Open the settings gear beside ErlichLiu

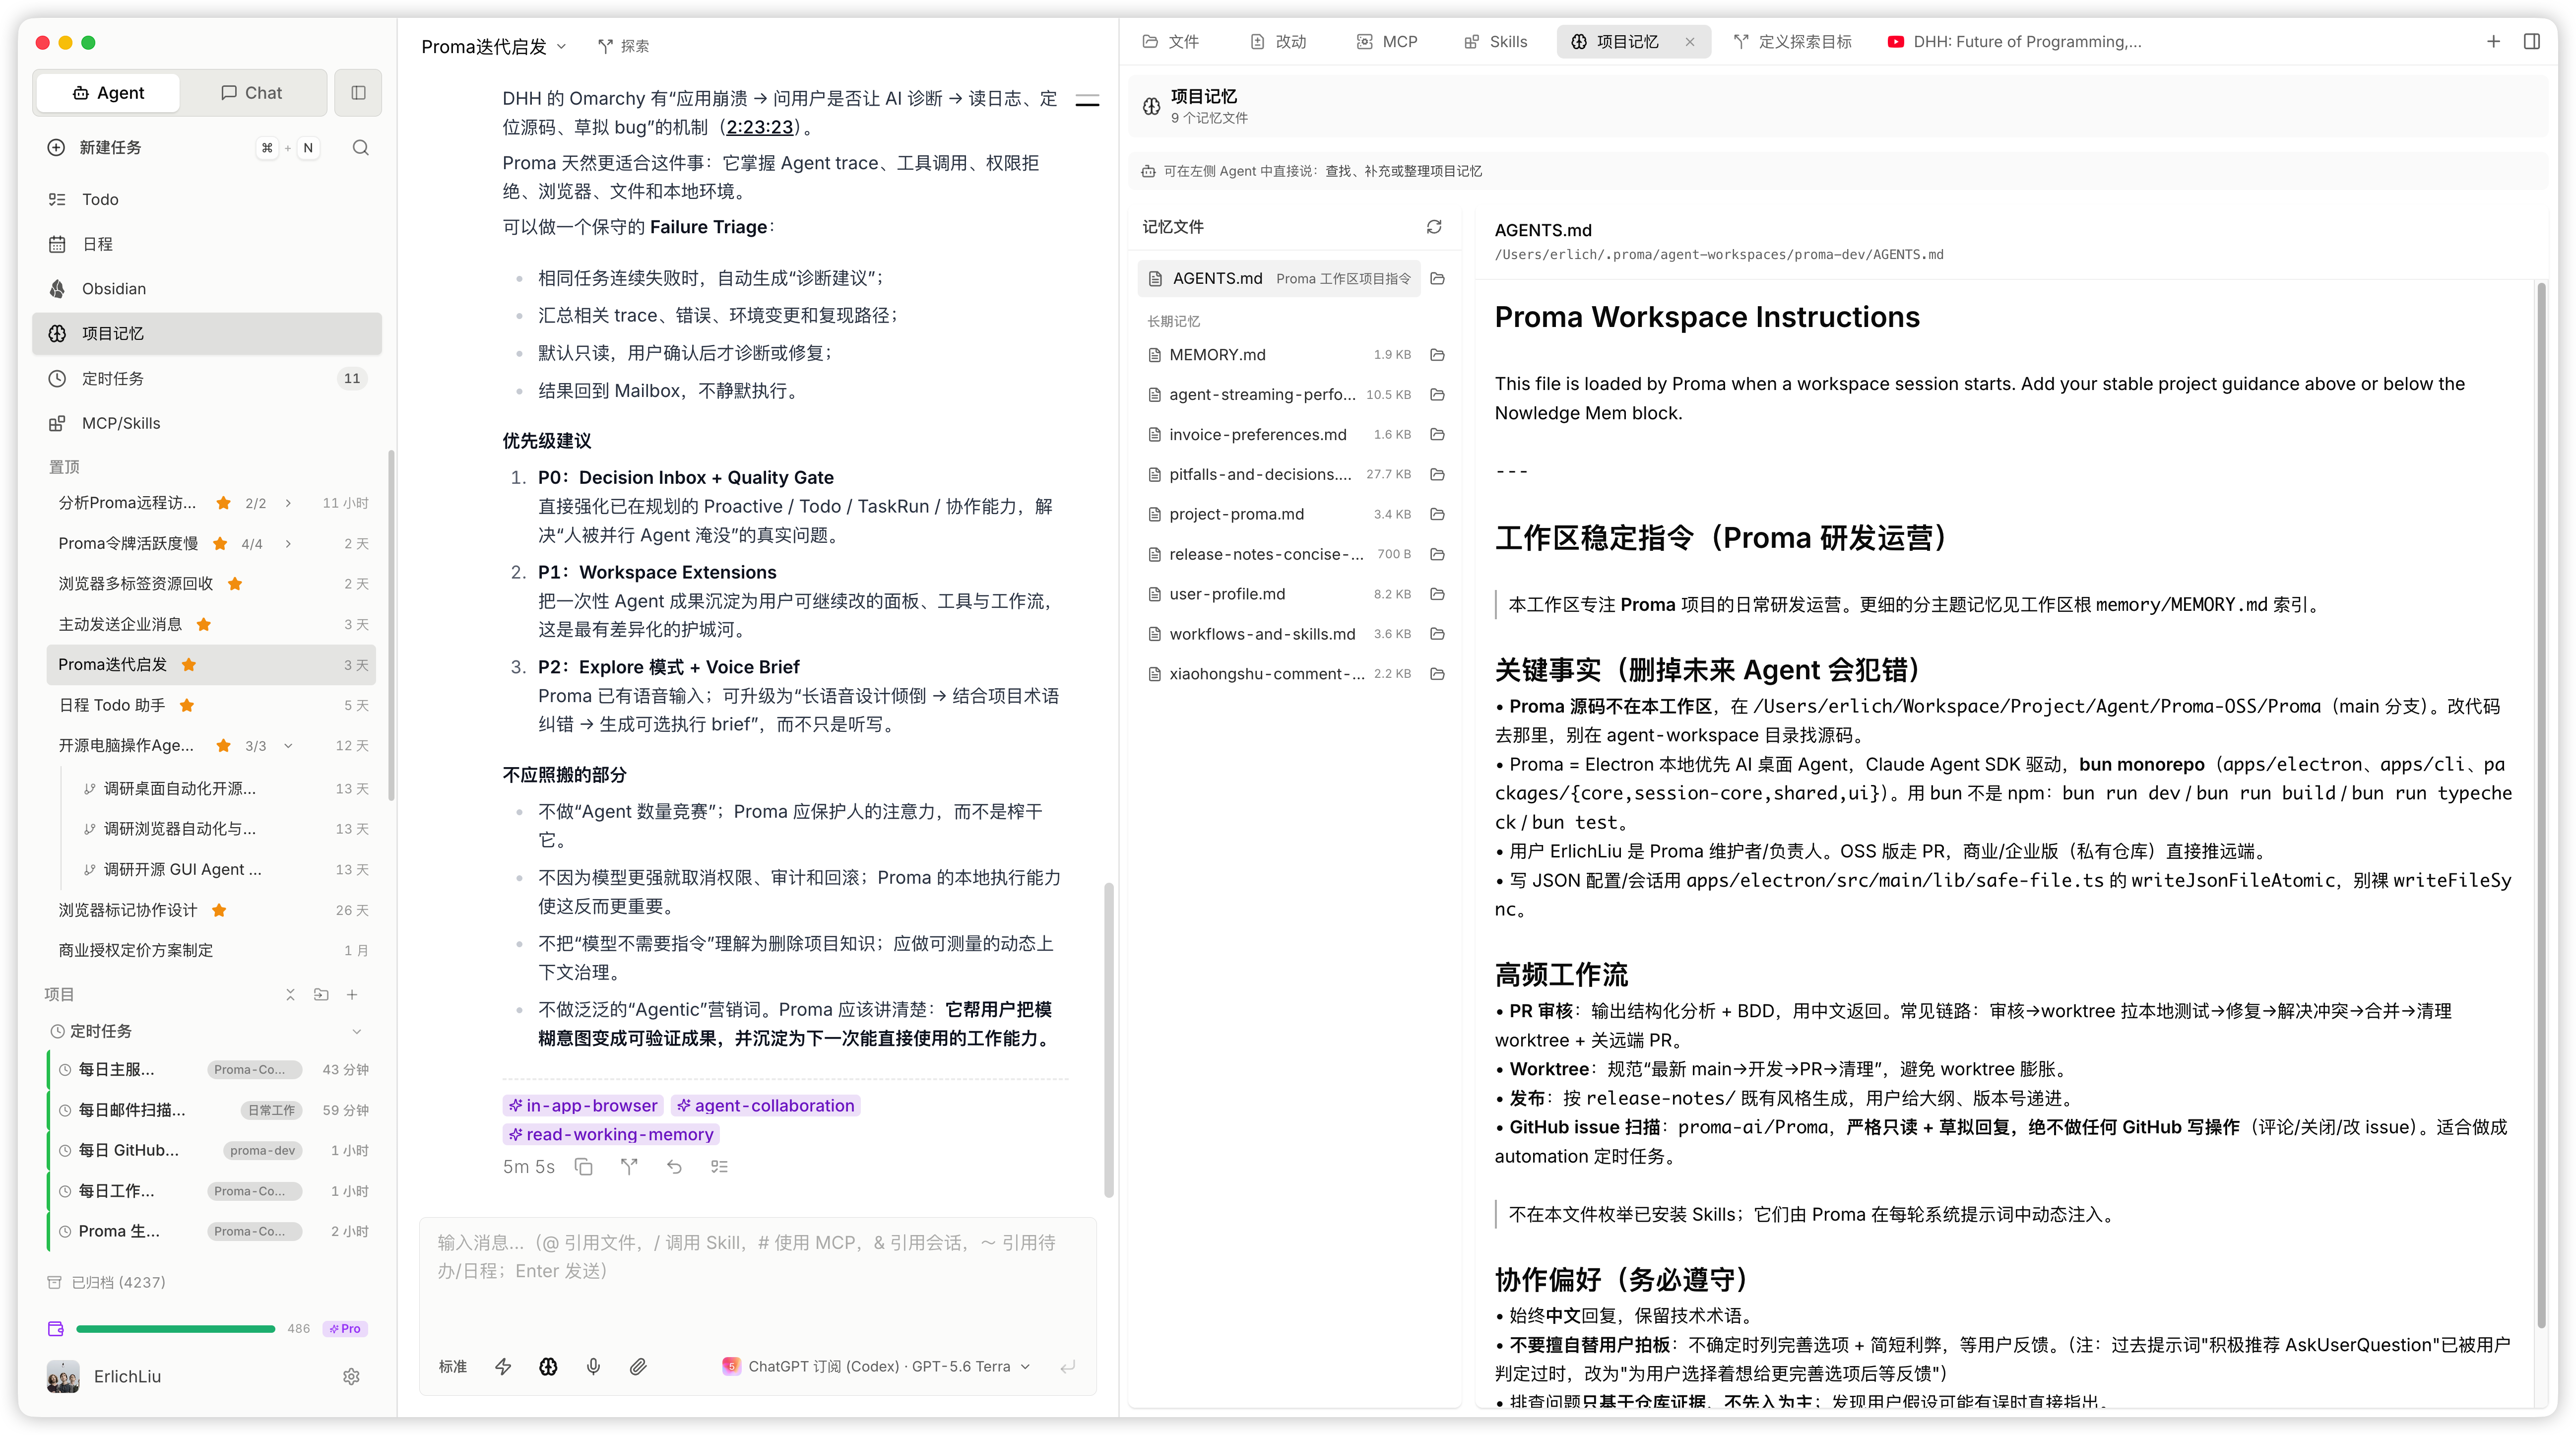point(351,1377)
